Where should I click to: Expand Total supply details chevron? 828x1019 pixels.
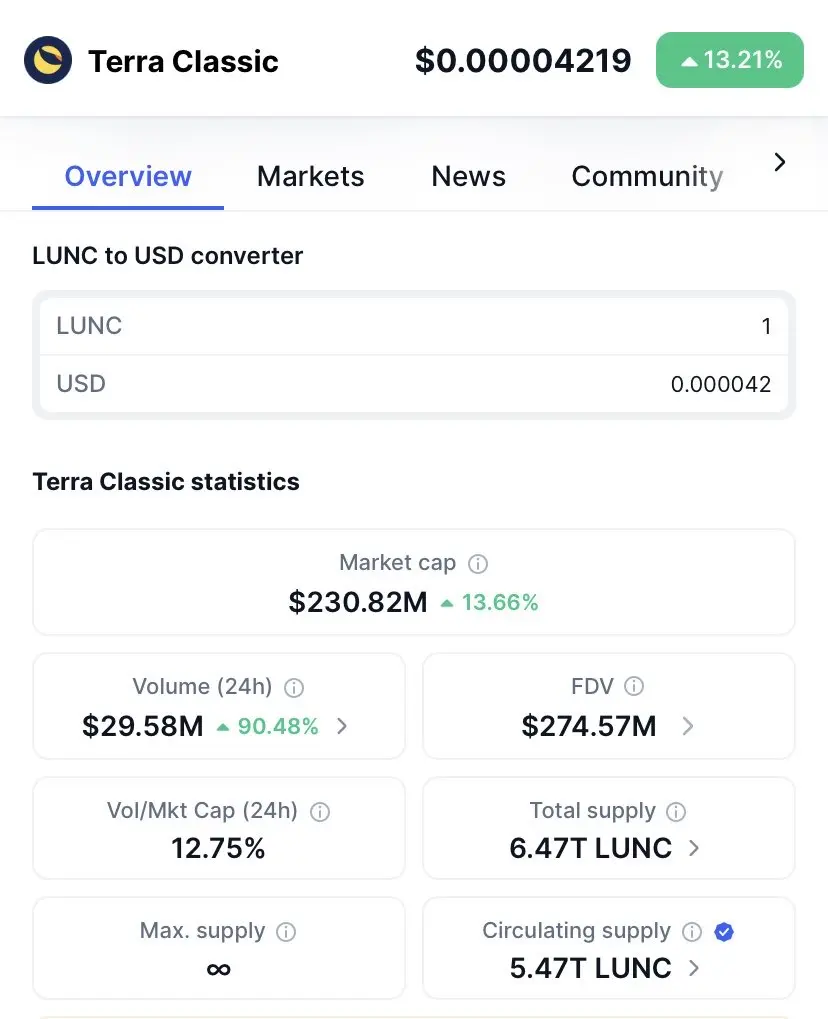click(693, 848)
